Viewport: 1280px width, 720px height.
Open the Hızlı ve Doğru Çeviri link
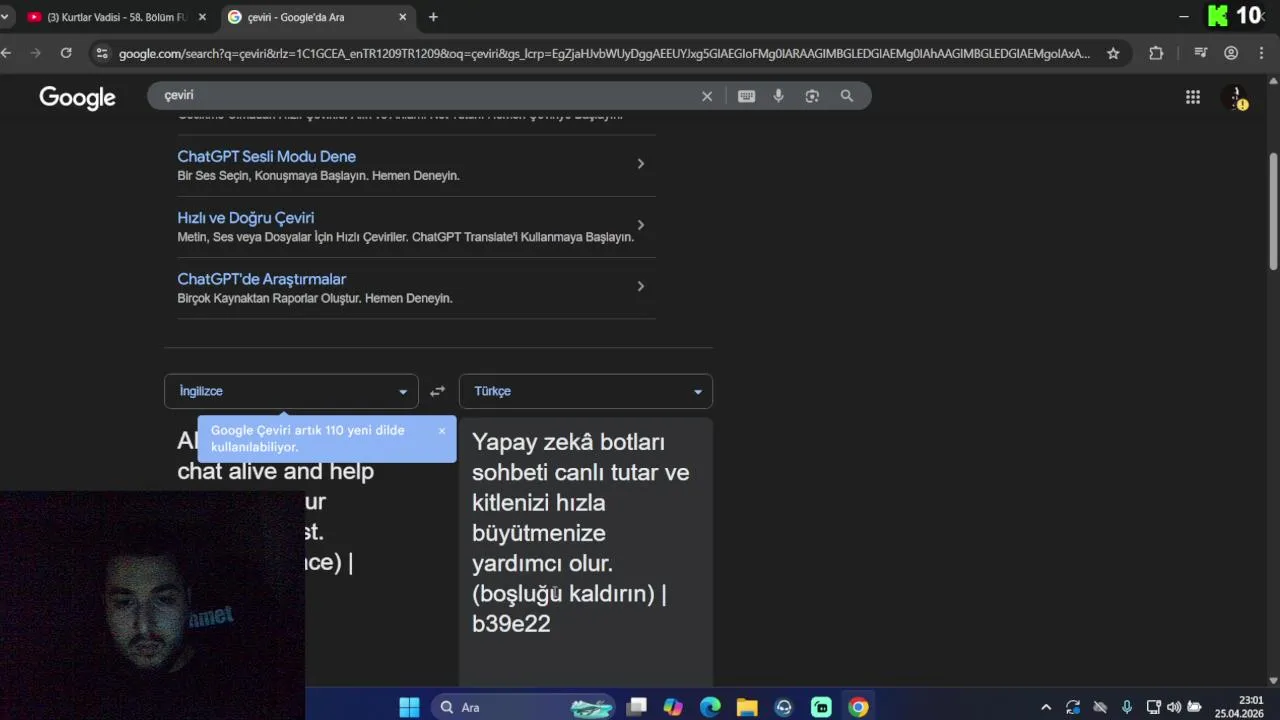click(x=245, y=218)
